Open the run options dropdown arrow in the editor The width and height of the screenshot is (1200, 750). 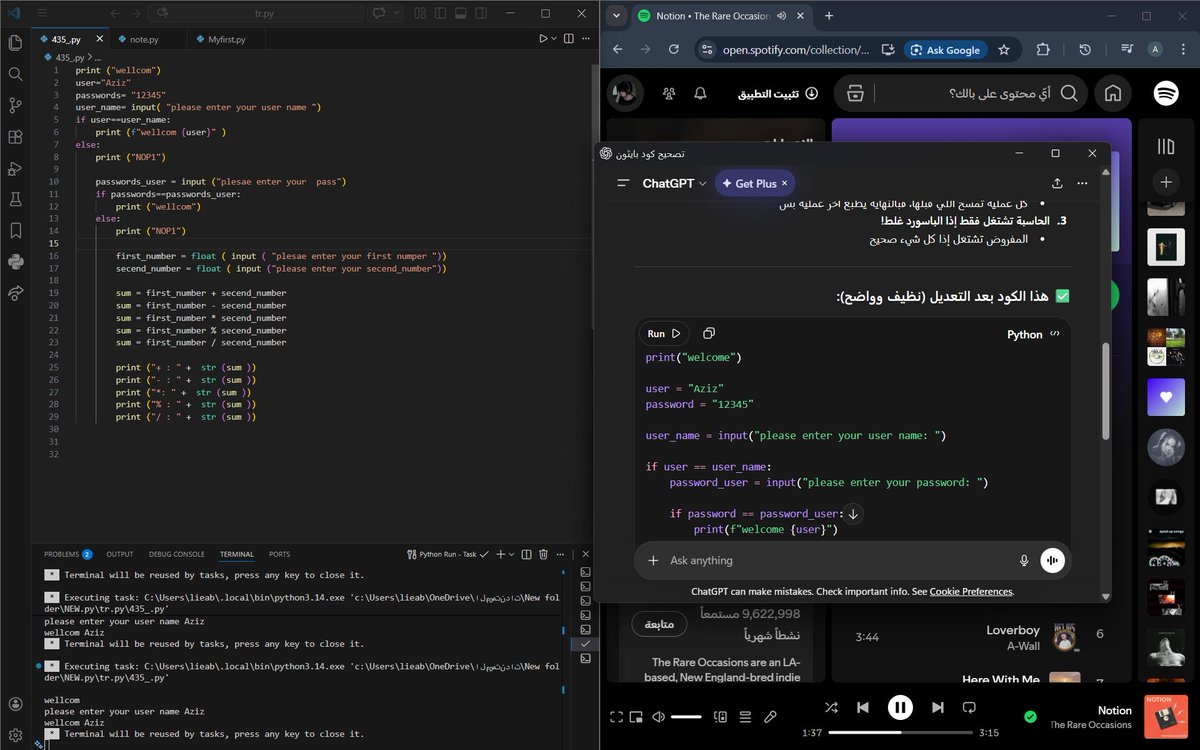pos(556,39)
